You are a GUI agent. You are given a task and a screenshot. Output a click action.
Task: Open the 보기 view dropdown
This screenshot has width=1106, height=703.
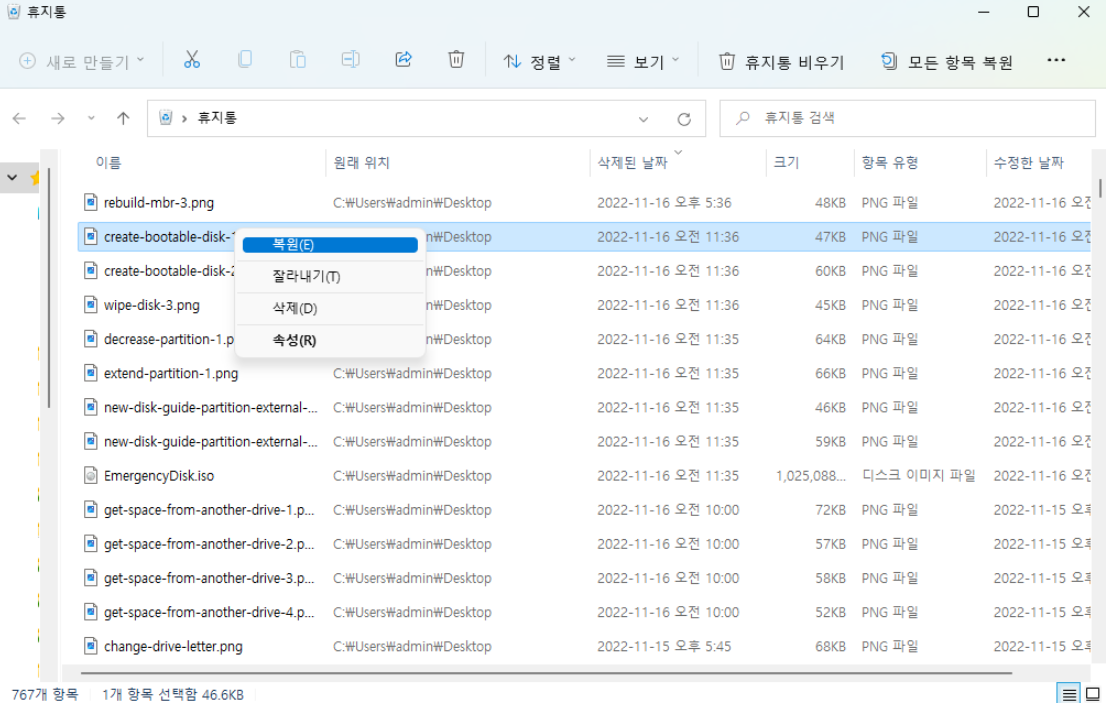tap(643, 61)
